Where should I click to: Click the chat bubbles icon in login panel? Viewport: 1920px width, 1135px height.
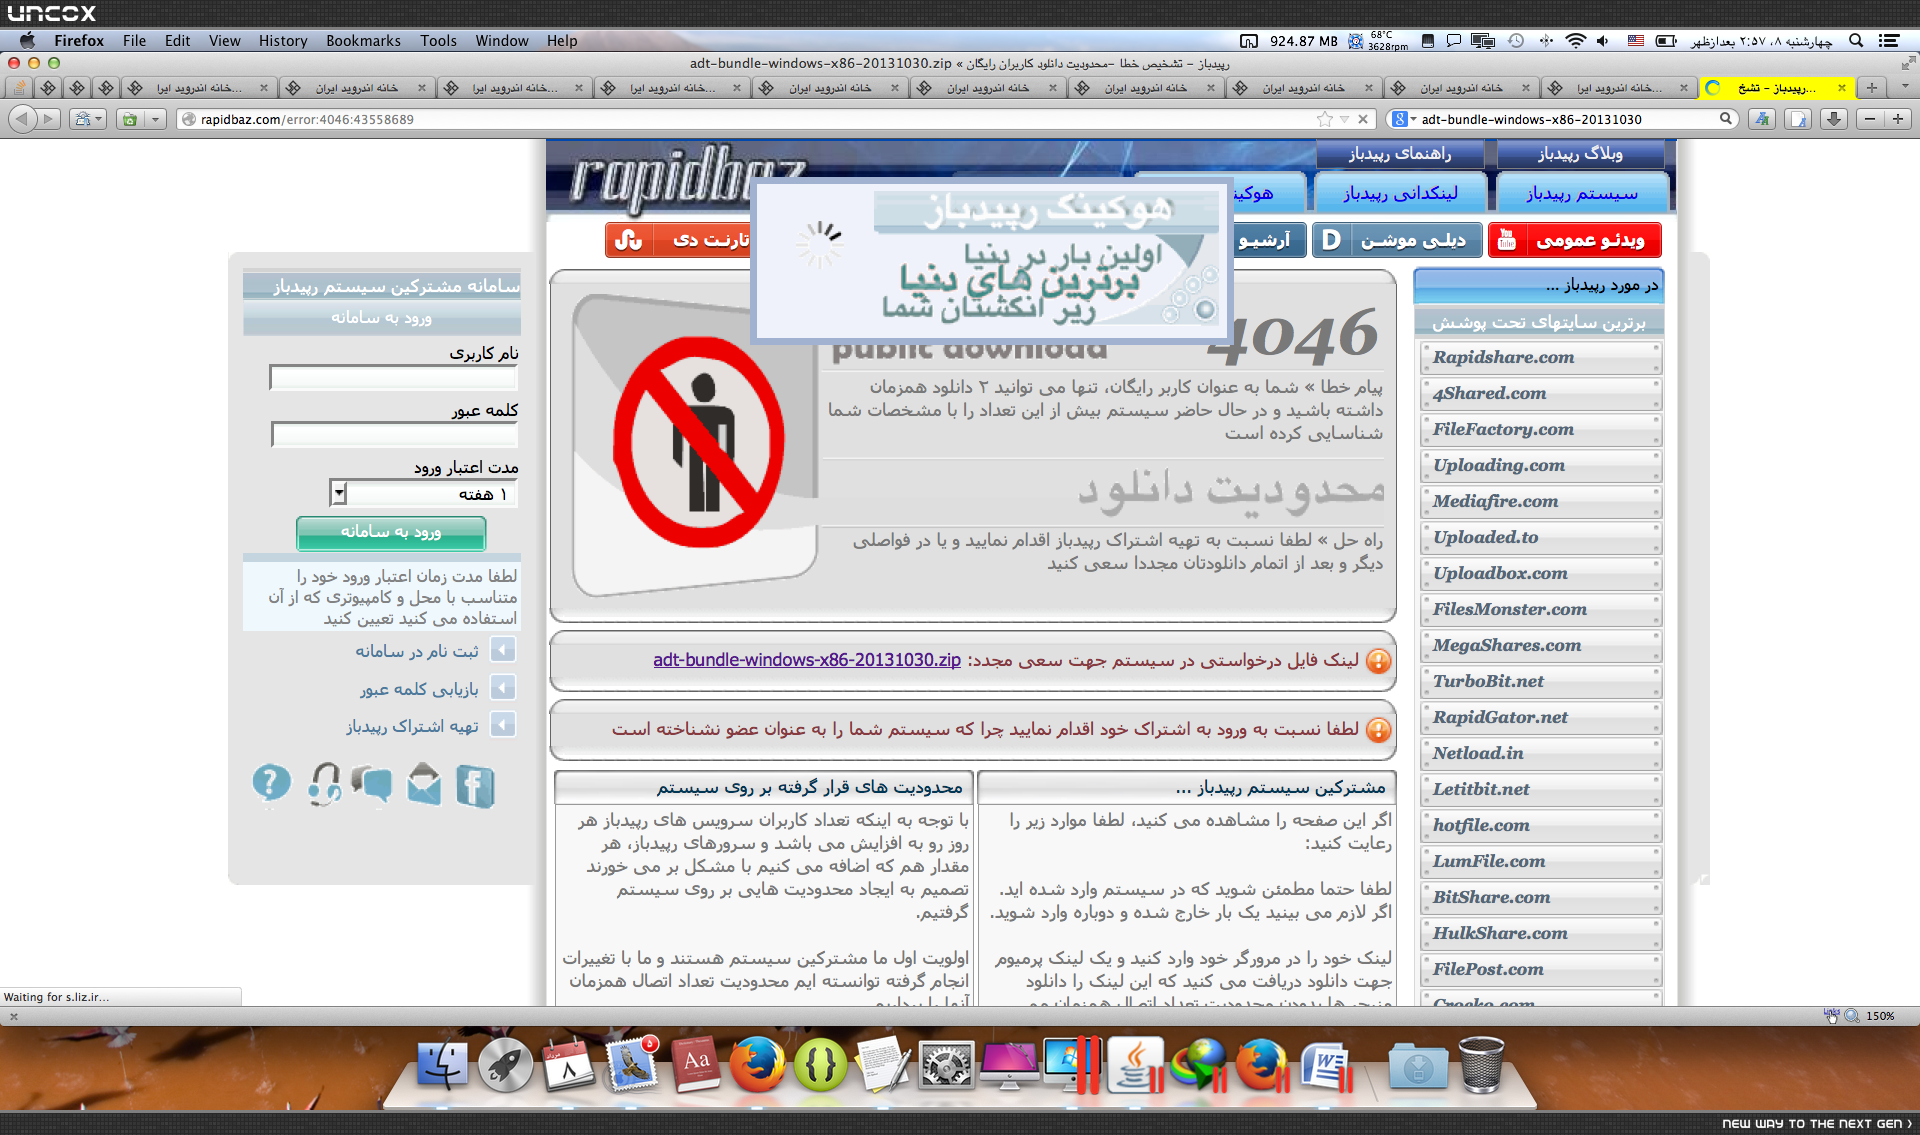(372, 785)
